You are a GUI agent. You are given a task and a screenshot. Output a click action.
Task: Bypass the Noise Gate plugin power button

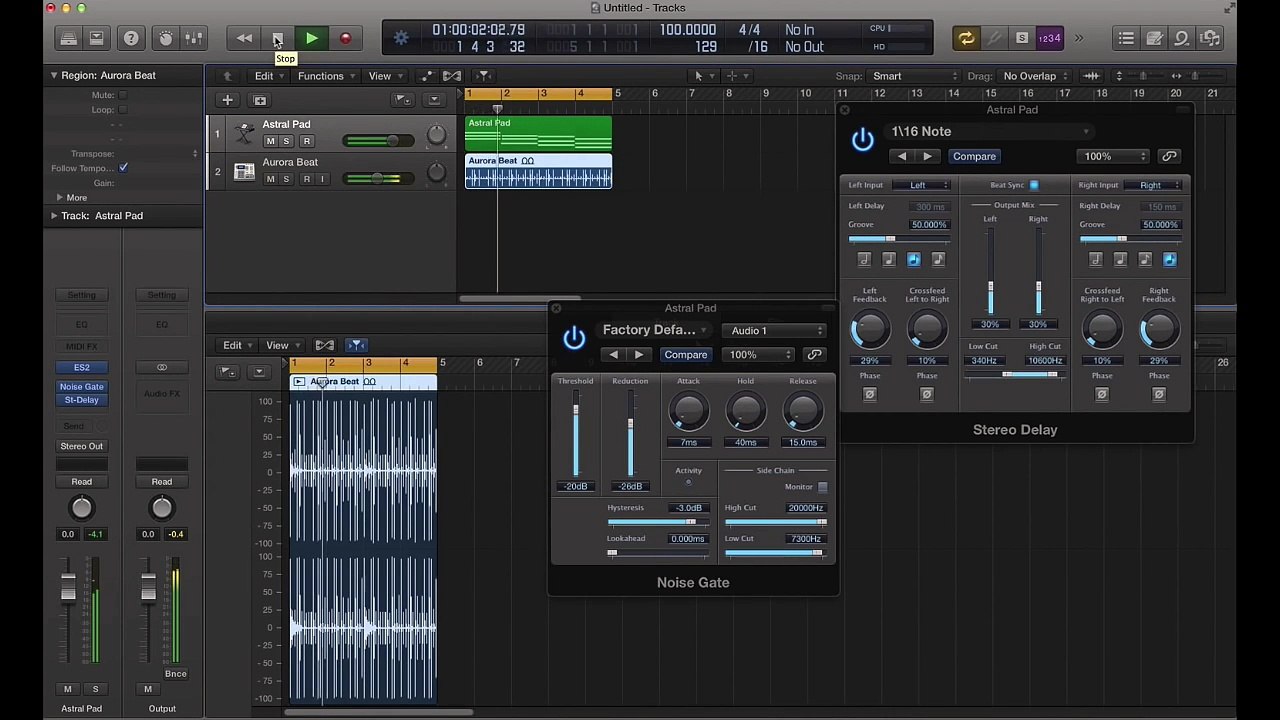pos(574,338)
